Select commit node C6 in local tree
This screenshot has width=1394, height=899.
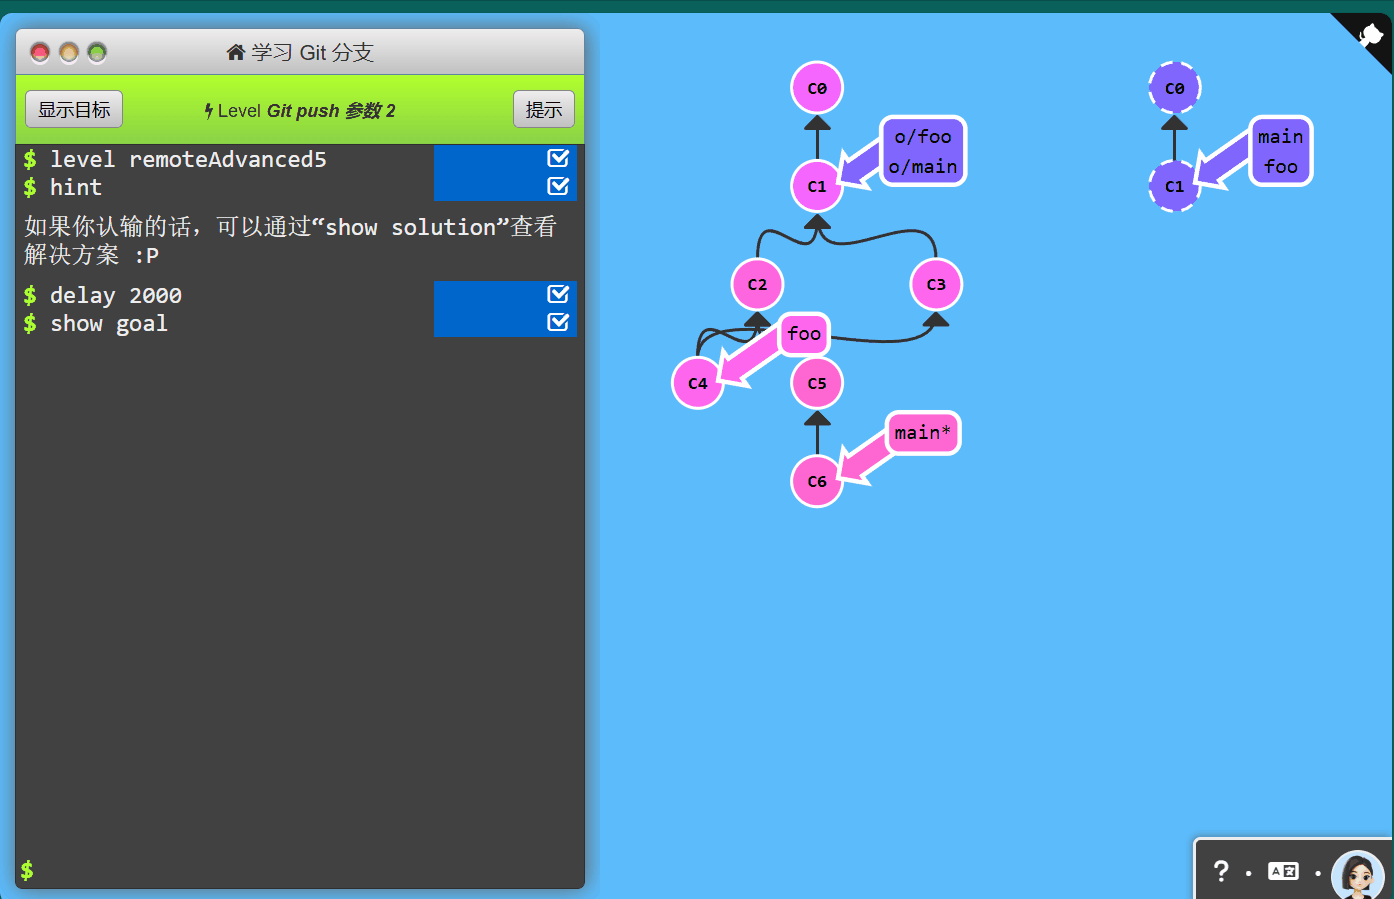(x=817, y=481)
